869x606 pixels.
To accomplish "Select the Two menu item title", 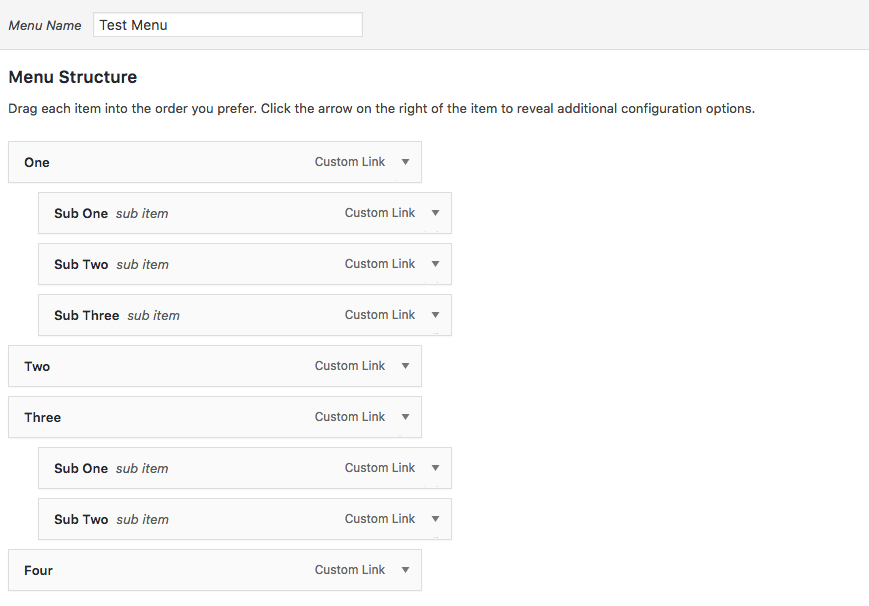I will pyautogui.click(x=37, y=367).
